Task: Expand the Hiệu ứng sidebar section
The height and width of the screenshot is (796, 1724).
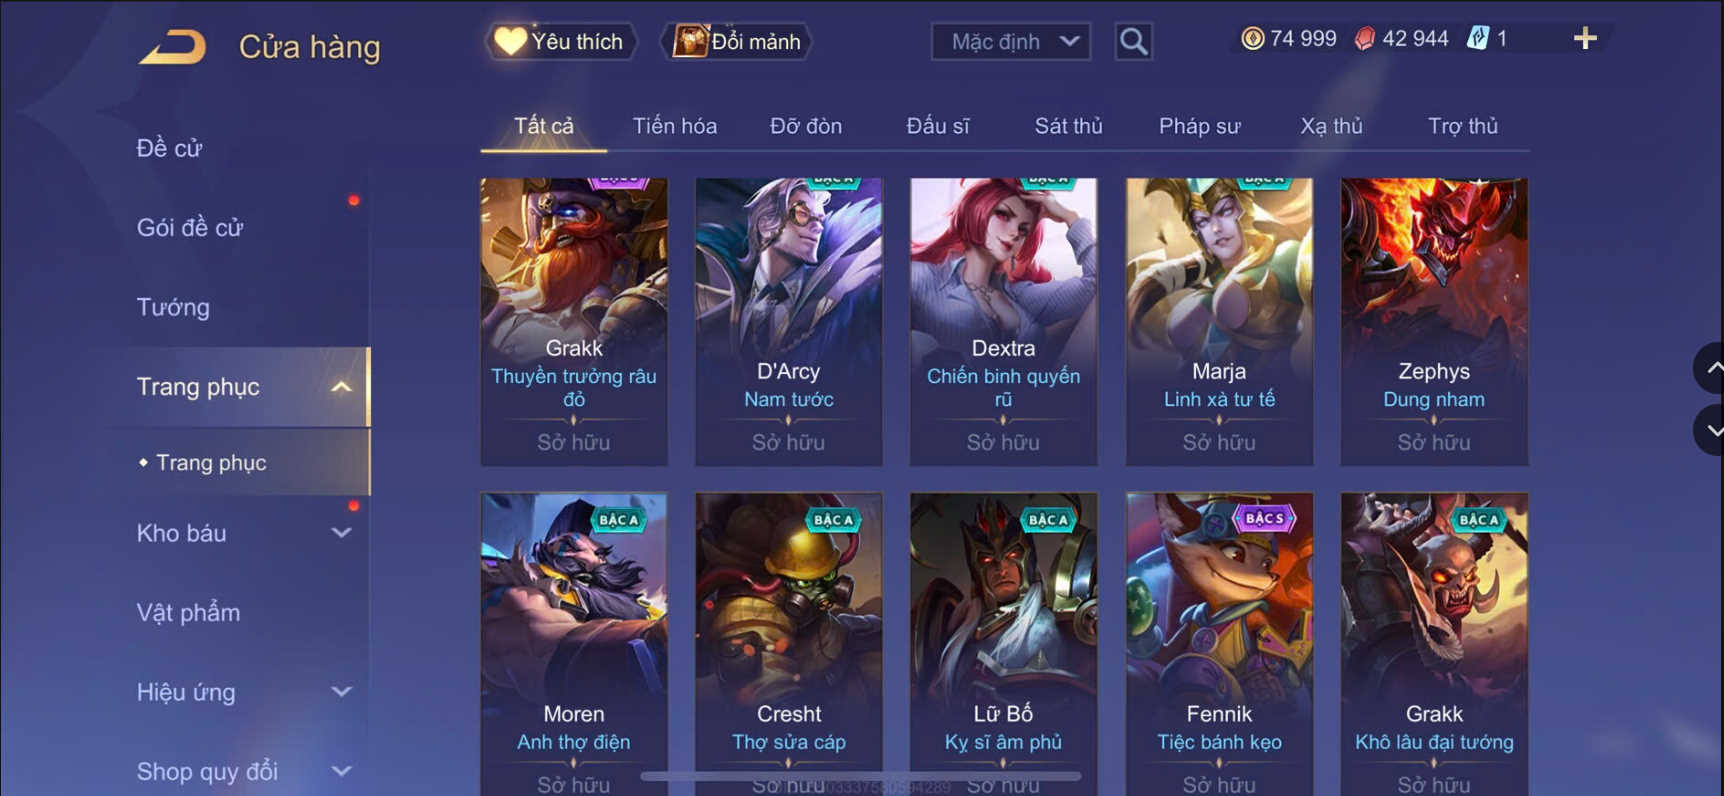Action: (x=341, y=692)
